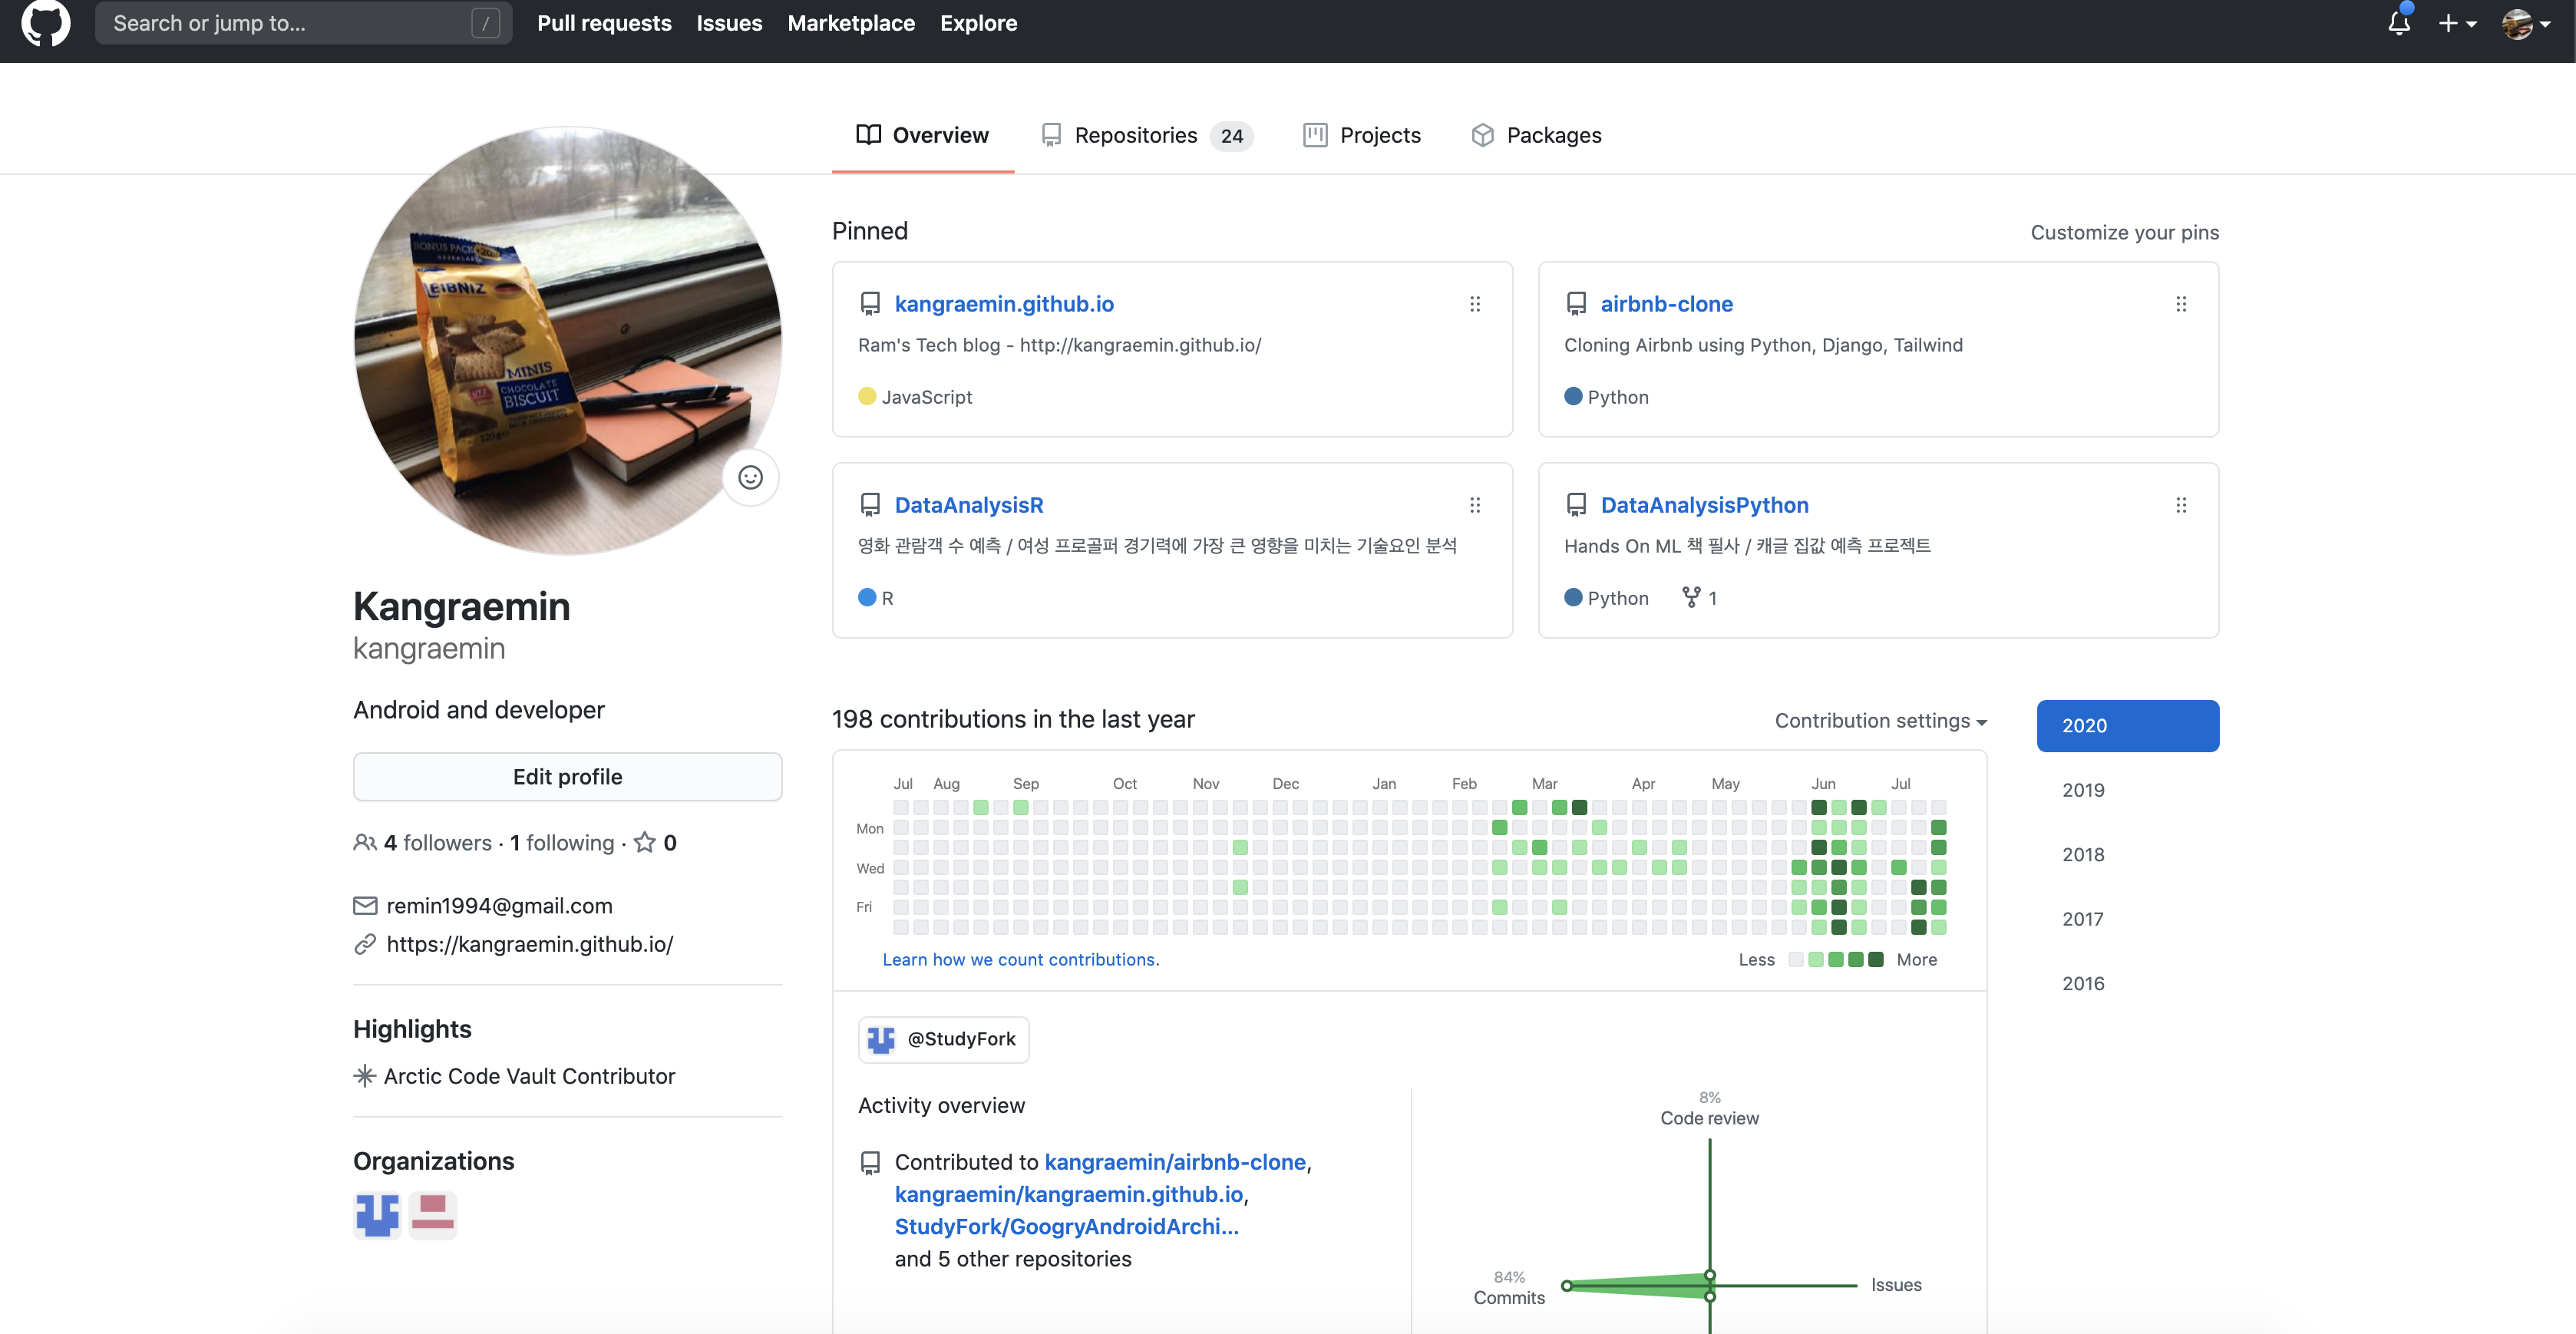This screenshot has height=1334, width=2576.
Task: Open Marketplace in top navigation
Action: pos(851,23)
